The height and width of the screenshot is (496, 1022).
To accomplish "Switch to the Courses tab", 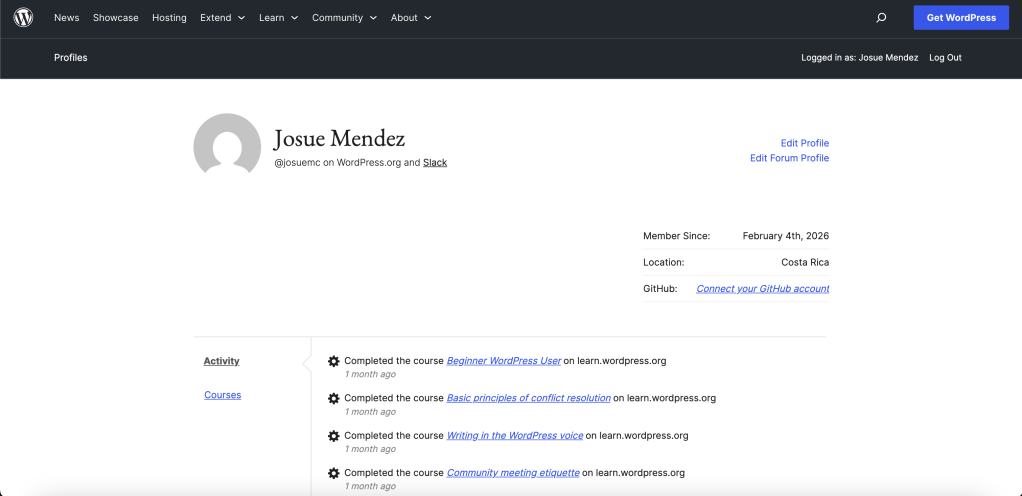I will tap(222, 395).
